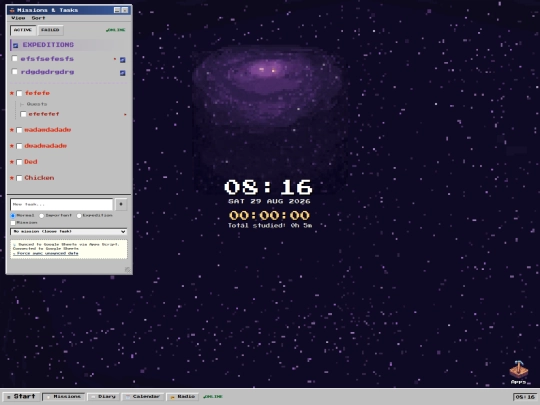Click the Missions & Tasks title bar icon

[12, 10]
